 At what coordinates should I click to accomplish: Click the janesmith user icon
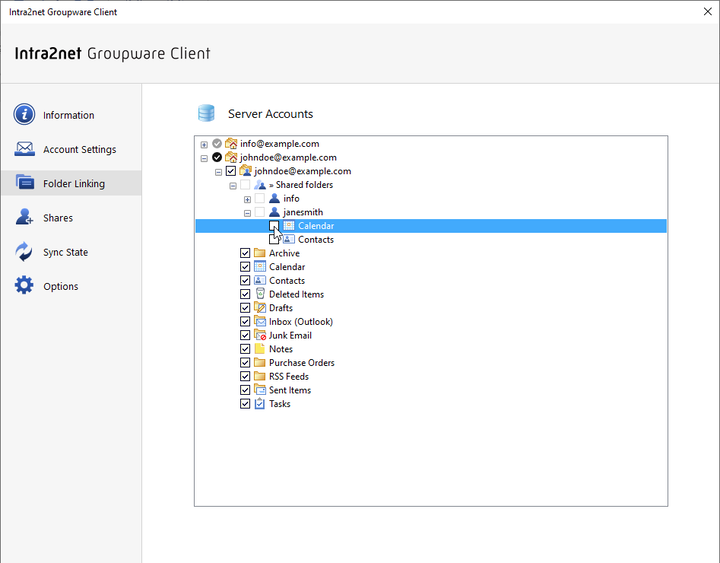click(274, 212)
